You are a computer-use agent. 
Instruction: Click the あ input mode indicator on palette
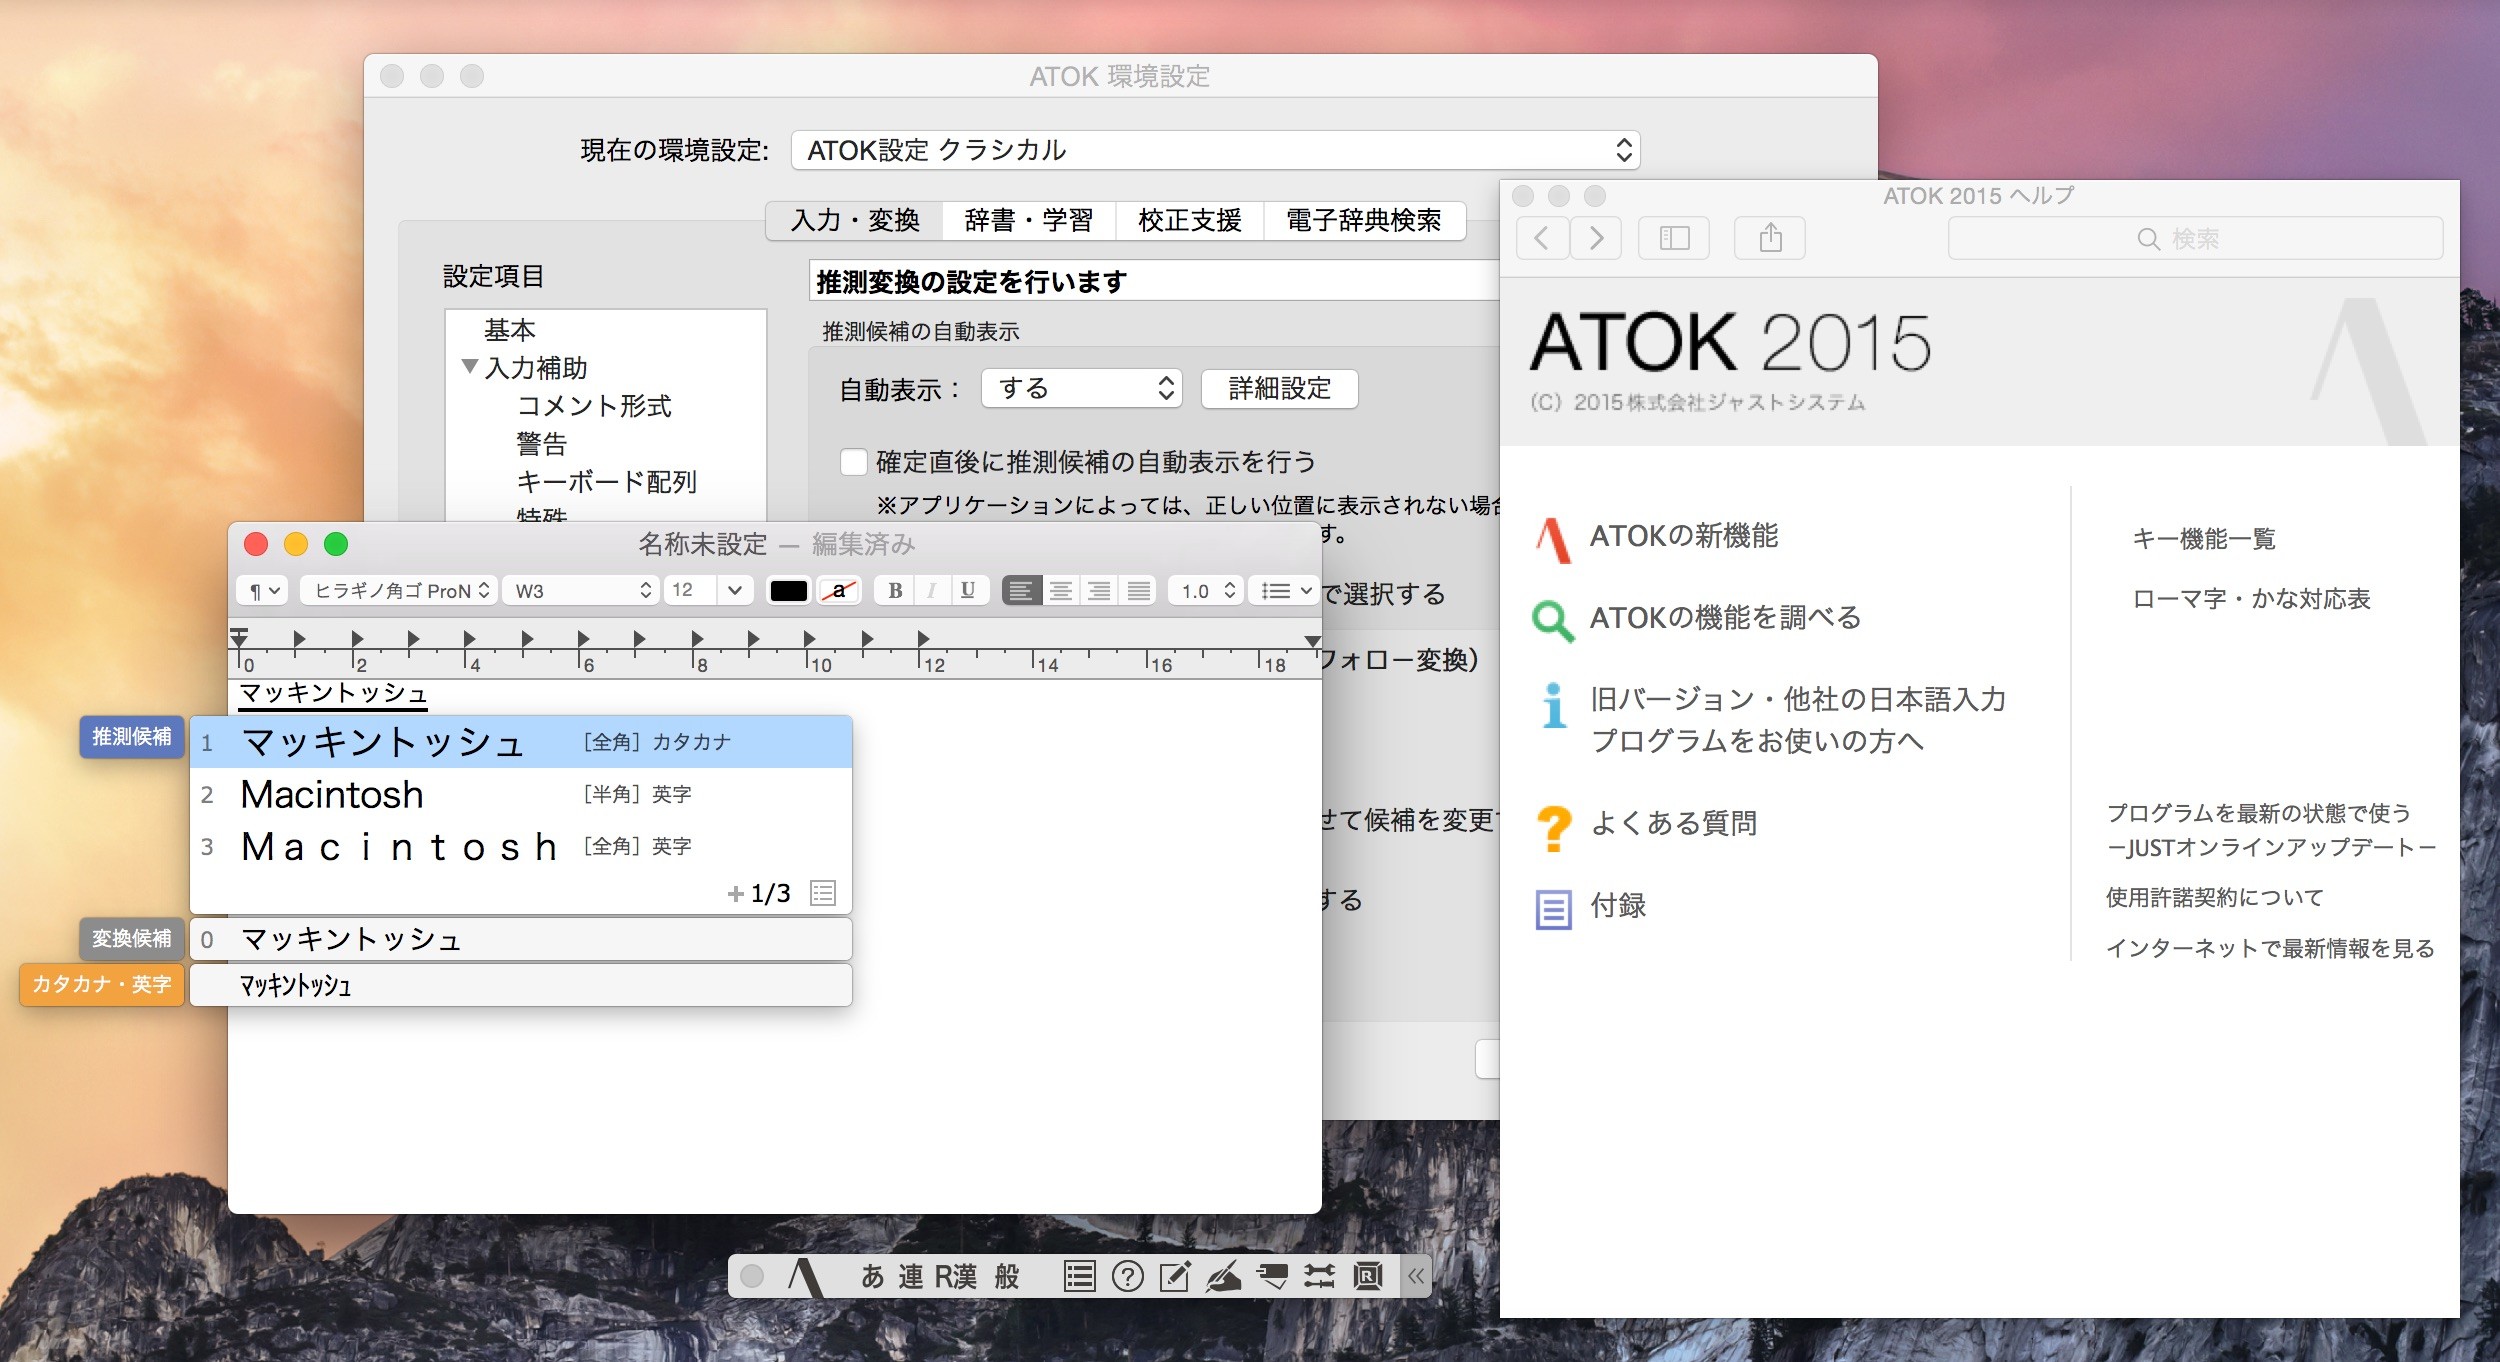(x=873, y=1276)
